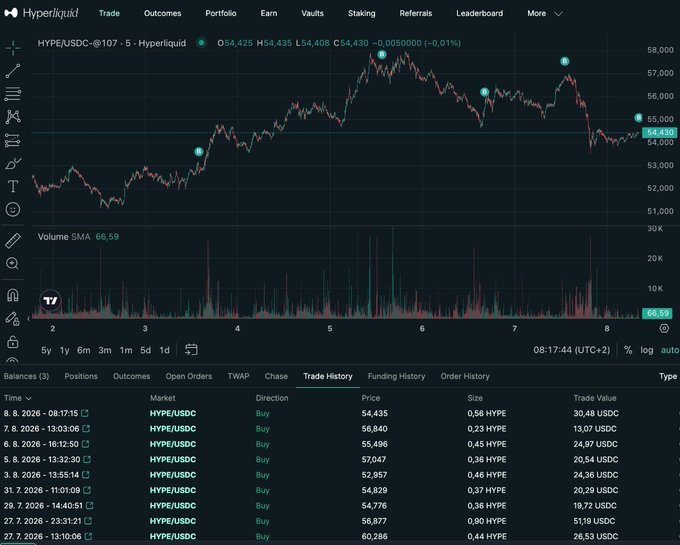Click the current price label 54,430

660,132
